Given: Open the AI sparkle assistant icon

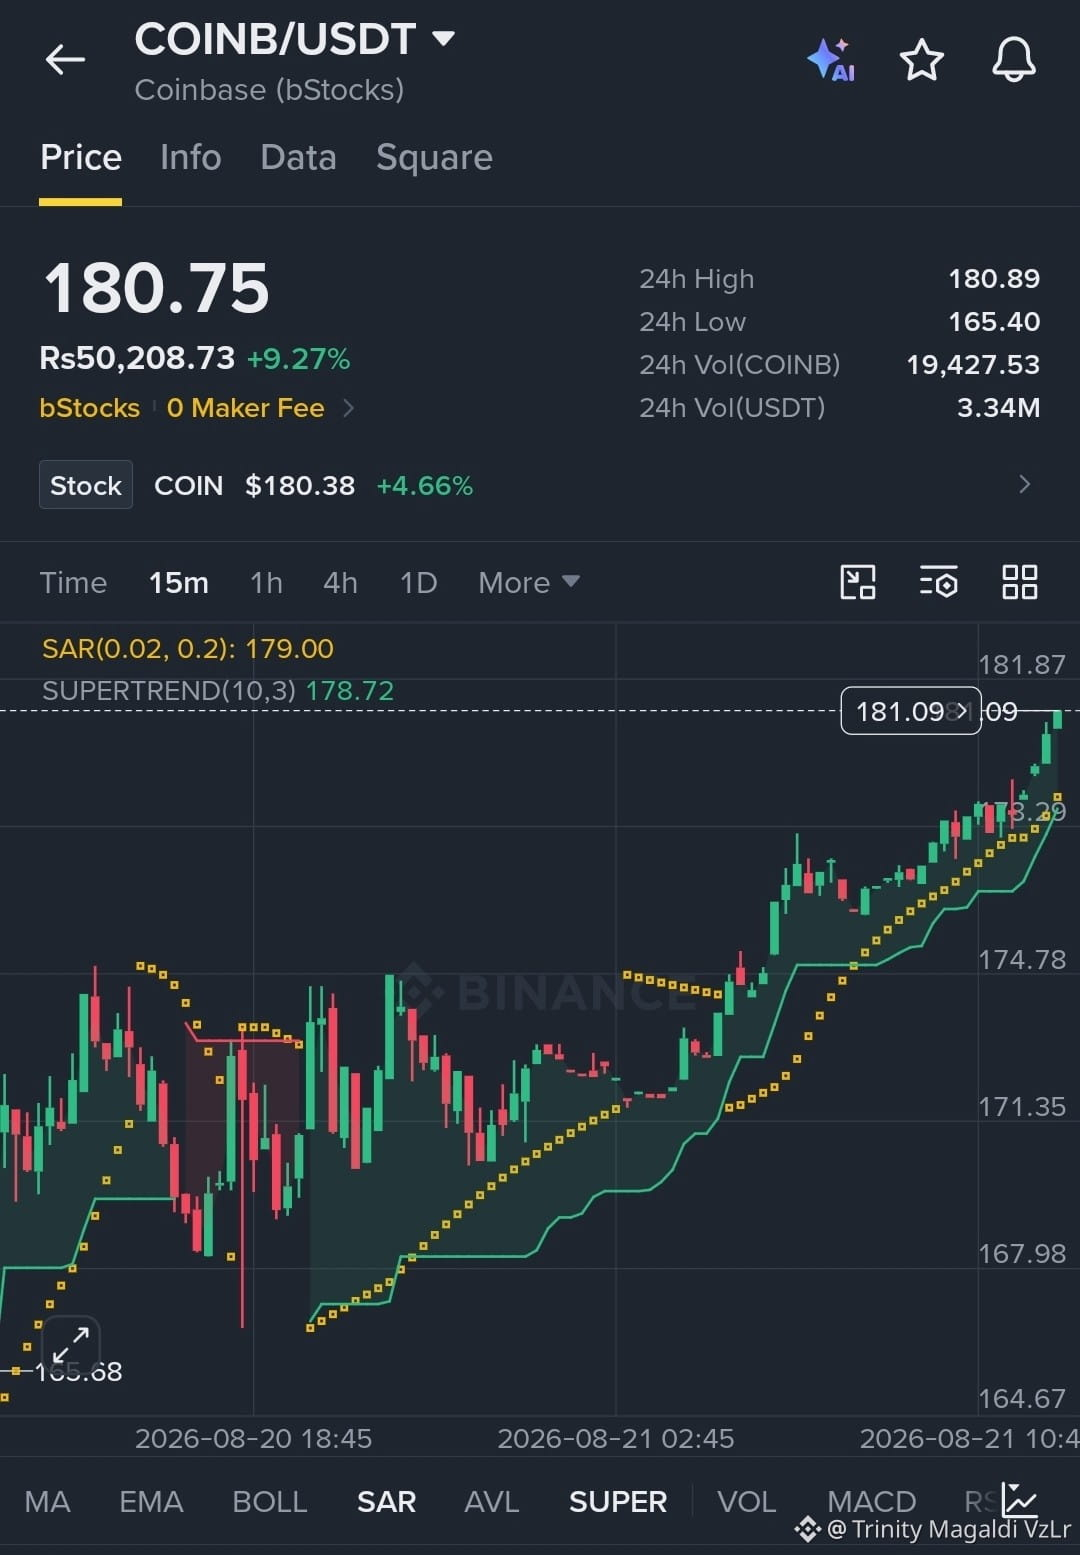Looking at the screenshot, I should [x=831, y=60].
